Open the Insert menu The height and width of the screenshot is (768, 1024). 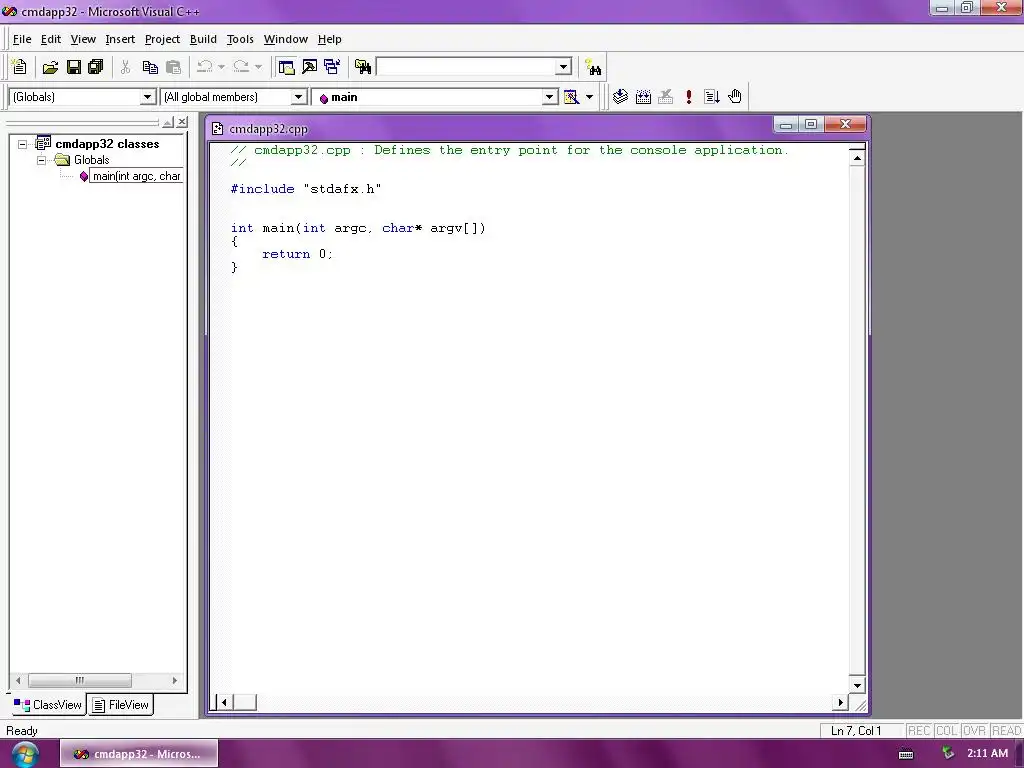tap(120, 39)
